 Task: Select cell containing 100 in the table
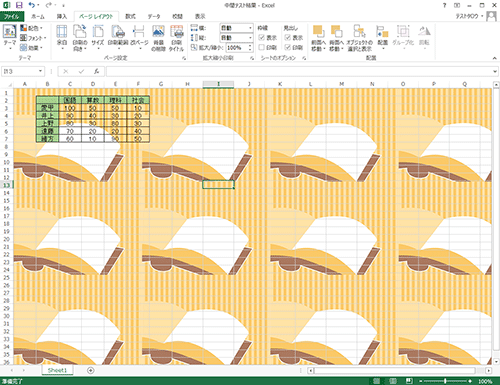point(70,108)
